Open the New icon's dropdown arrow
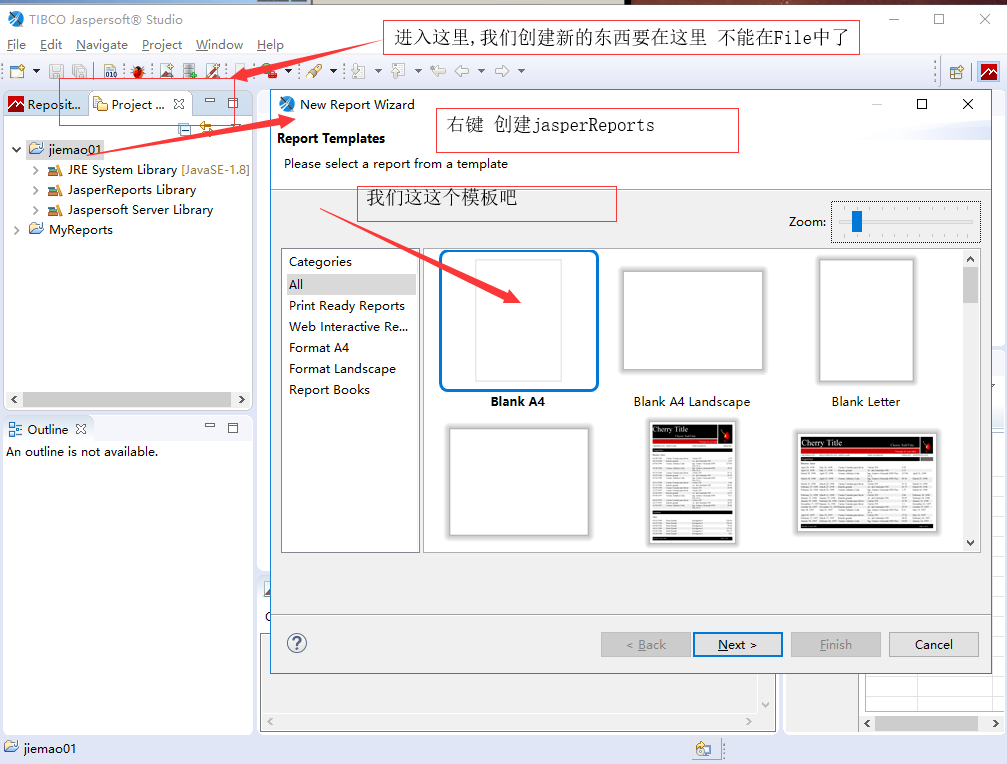Viewport: 1007px width, 764px height. pyautogui.click(x=37, y=71)
